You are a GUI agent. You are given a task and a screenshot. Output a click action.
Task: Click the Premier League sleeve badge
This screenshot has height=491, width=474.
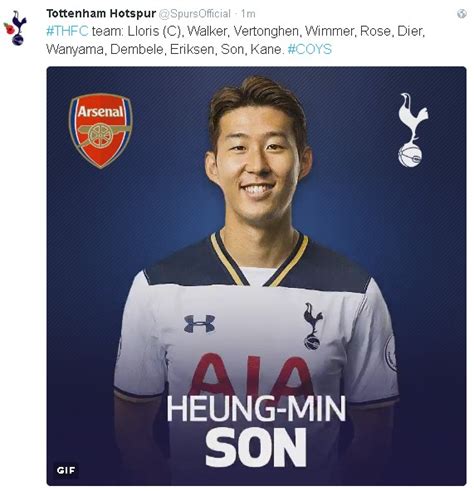[390, 353]
